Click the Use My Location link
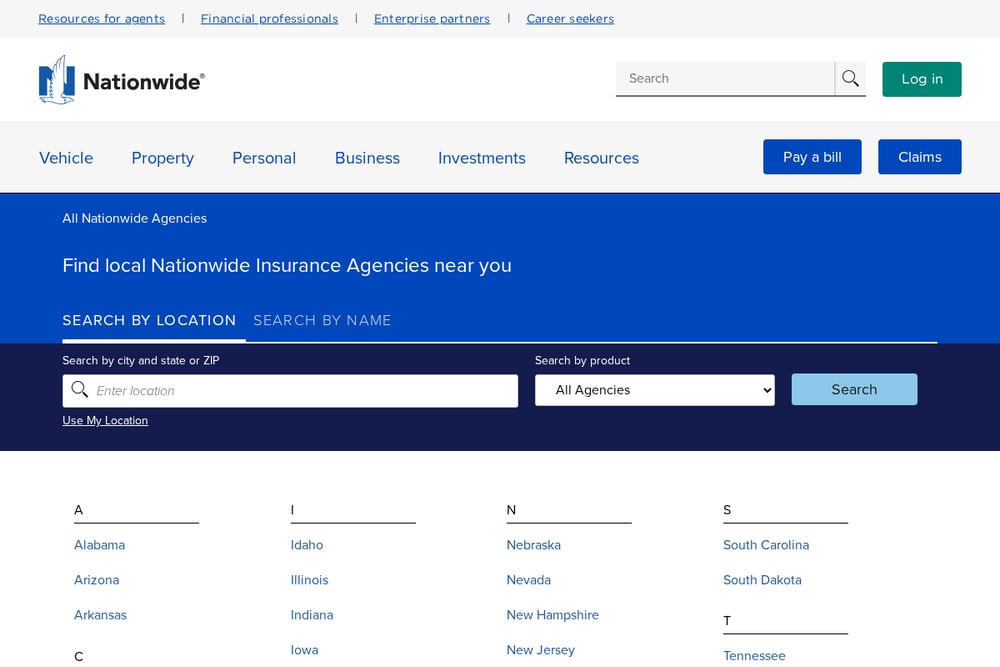Screen dimensions: 1000x667 point(105,420)
